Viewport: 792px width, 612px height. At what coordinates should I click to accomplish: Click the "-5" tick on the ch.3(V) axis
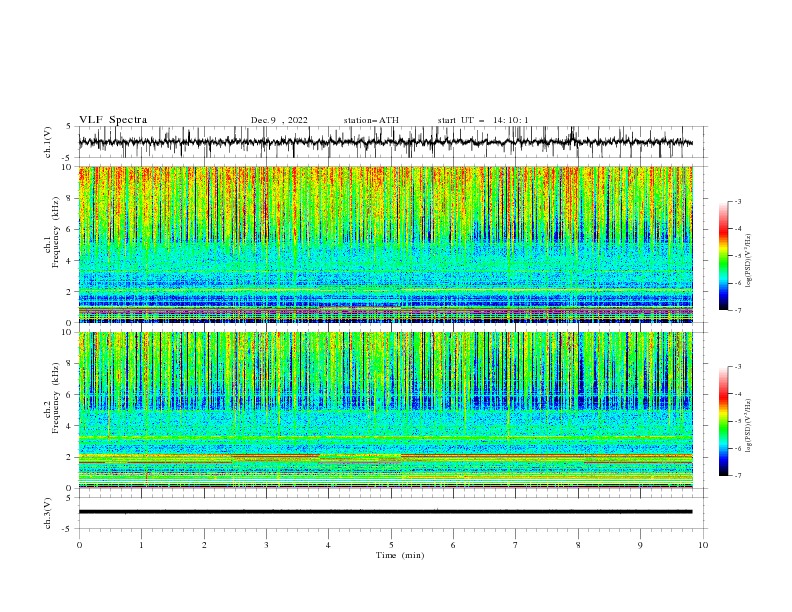pos(68,529)
